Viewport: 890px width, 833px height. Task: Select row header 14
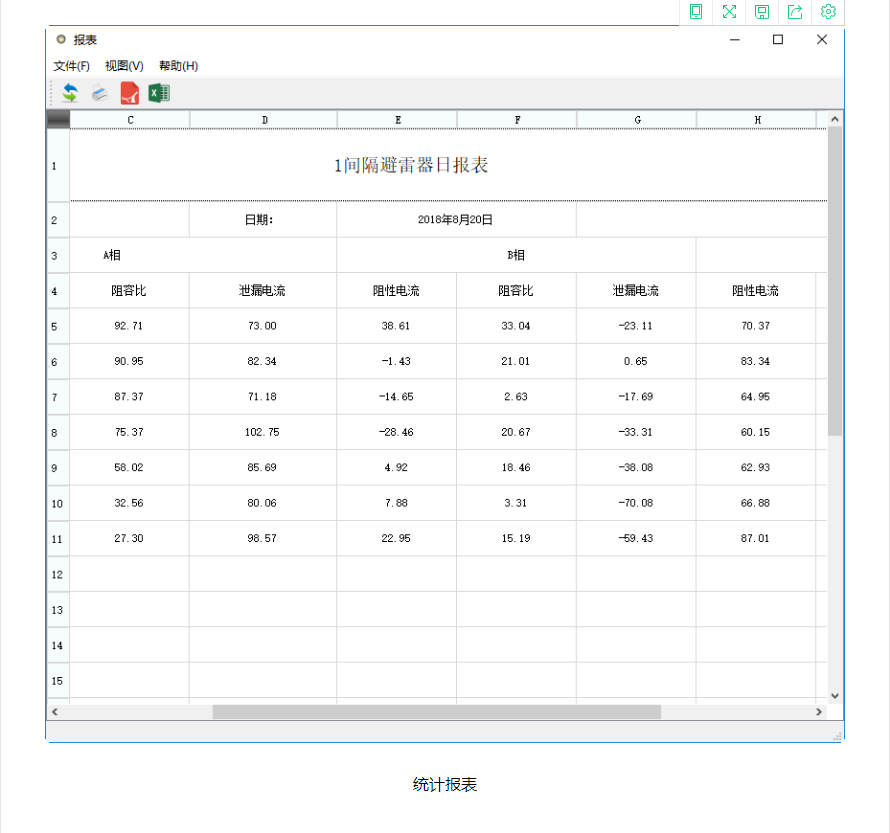58,645
